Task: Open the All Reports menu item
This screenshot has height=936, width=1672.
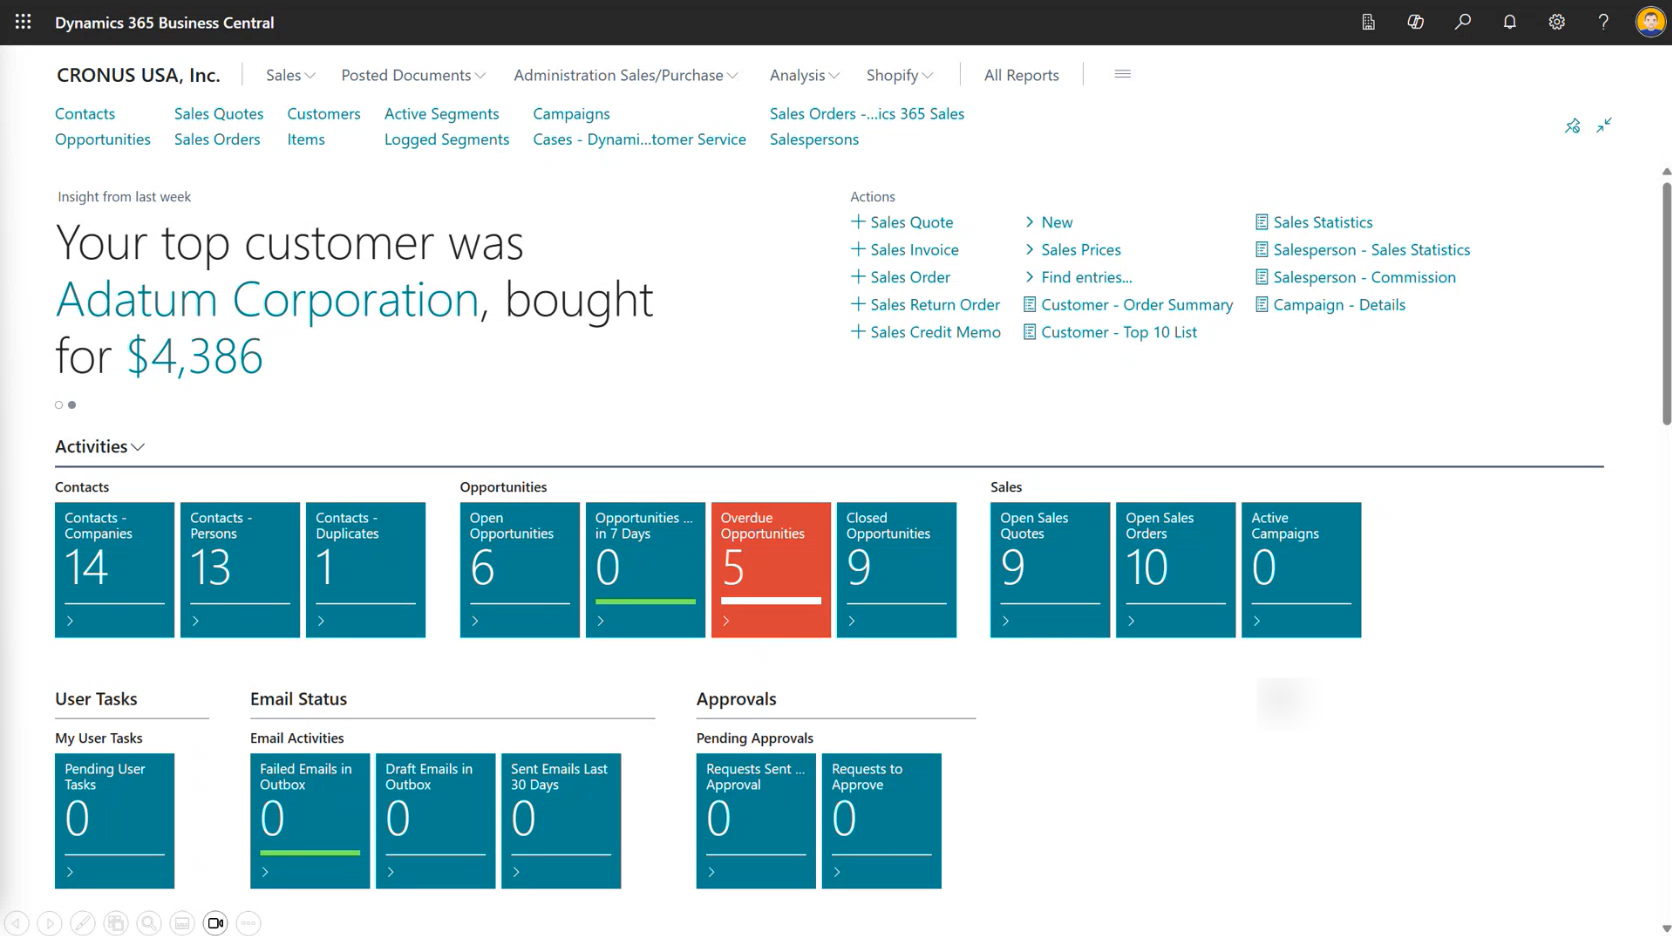Action: point(1021,75)
